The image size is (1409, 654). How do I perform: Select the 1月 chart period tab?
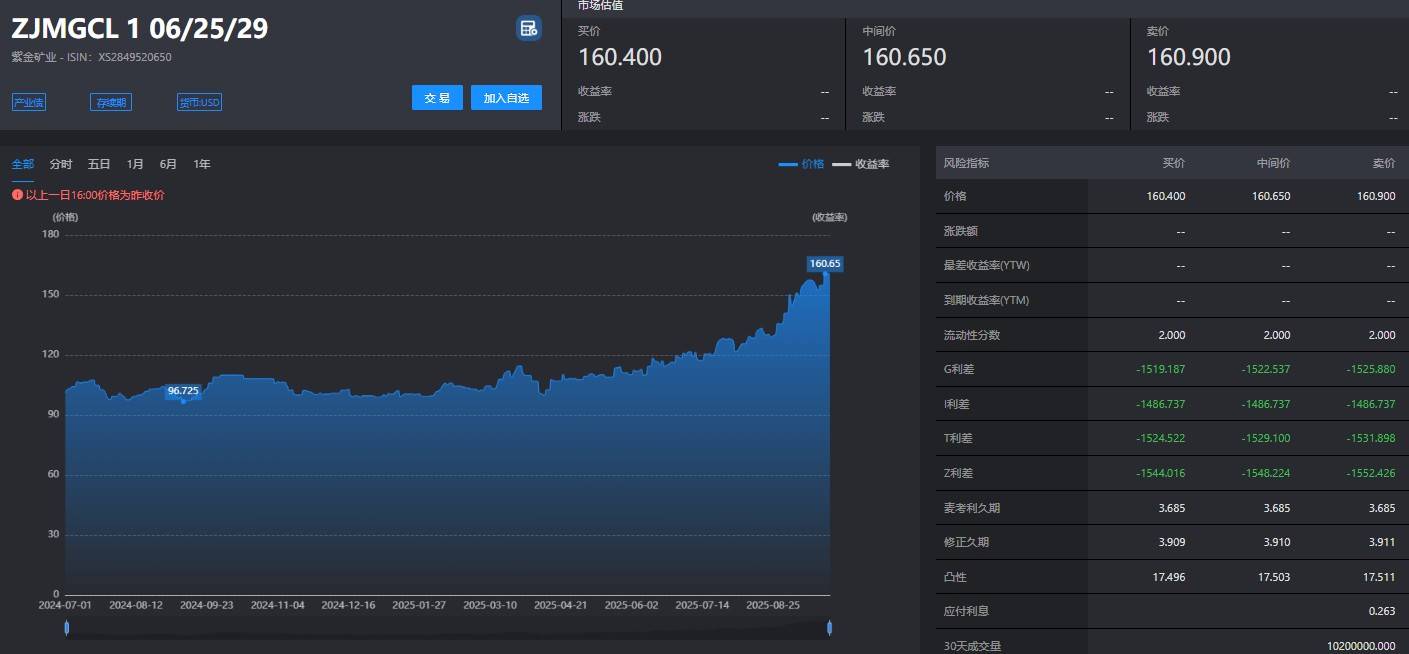point(134,163)
